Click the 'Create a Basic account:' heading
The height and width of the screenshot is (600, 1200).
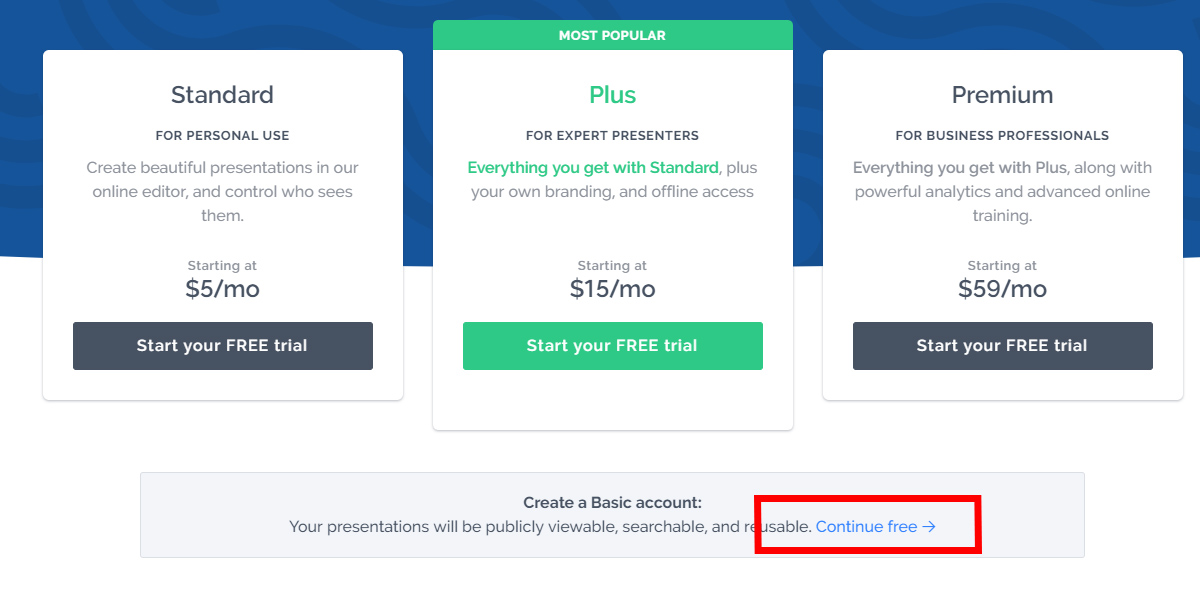click(612, 502)
